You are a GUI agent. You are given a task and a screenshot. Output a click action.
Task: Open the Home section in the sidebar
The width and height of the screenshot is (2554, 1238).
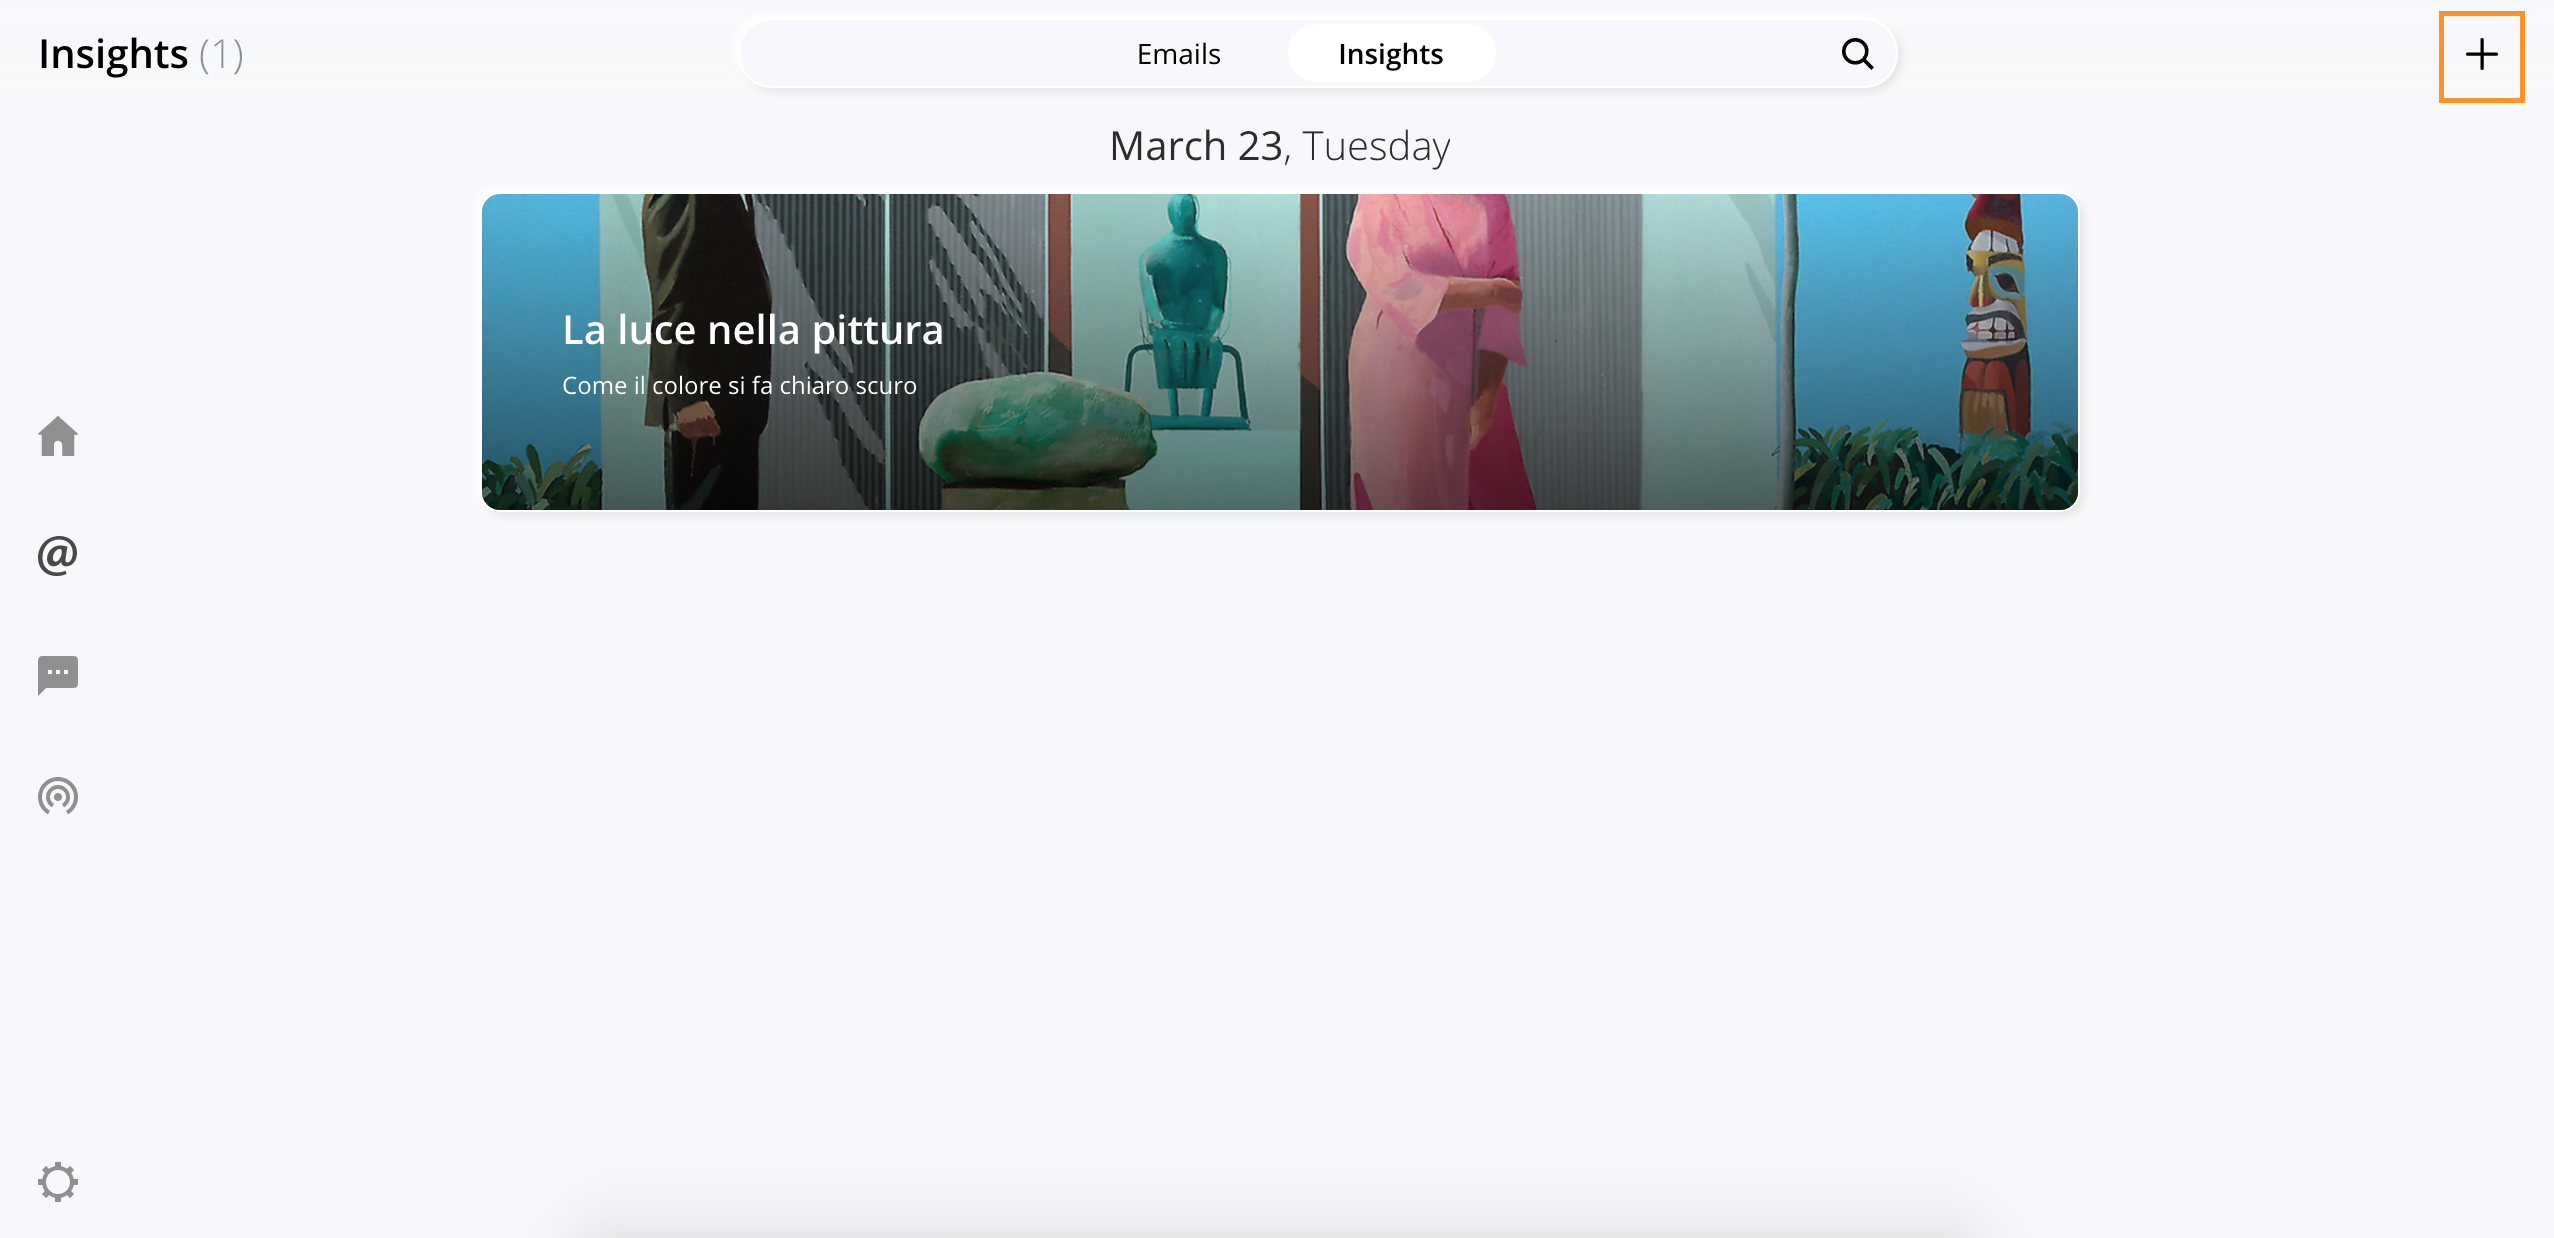pos(58,436)
